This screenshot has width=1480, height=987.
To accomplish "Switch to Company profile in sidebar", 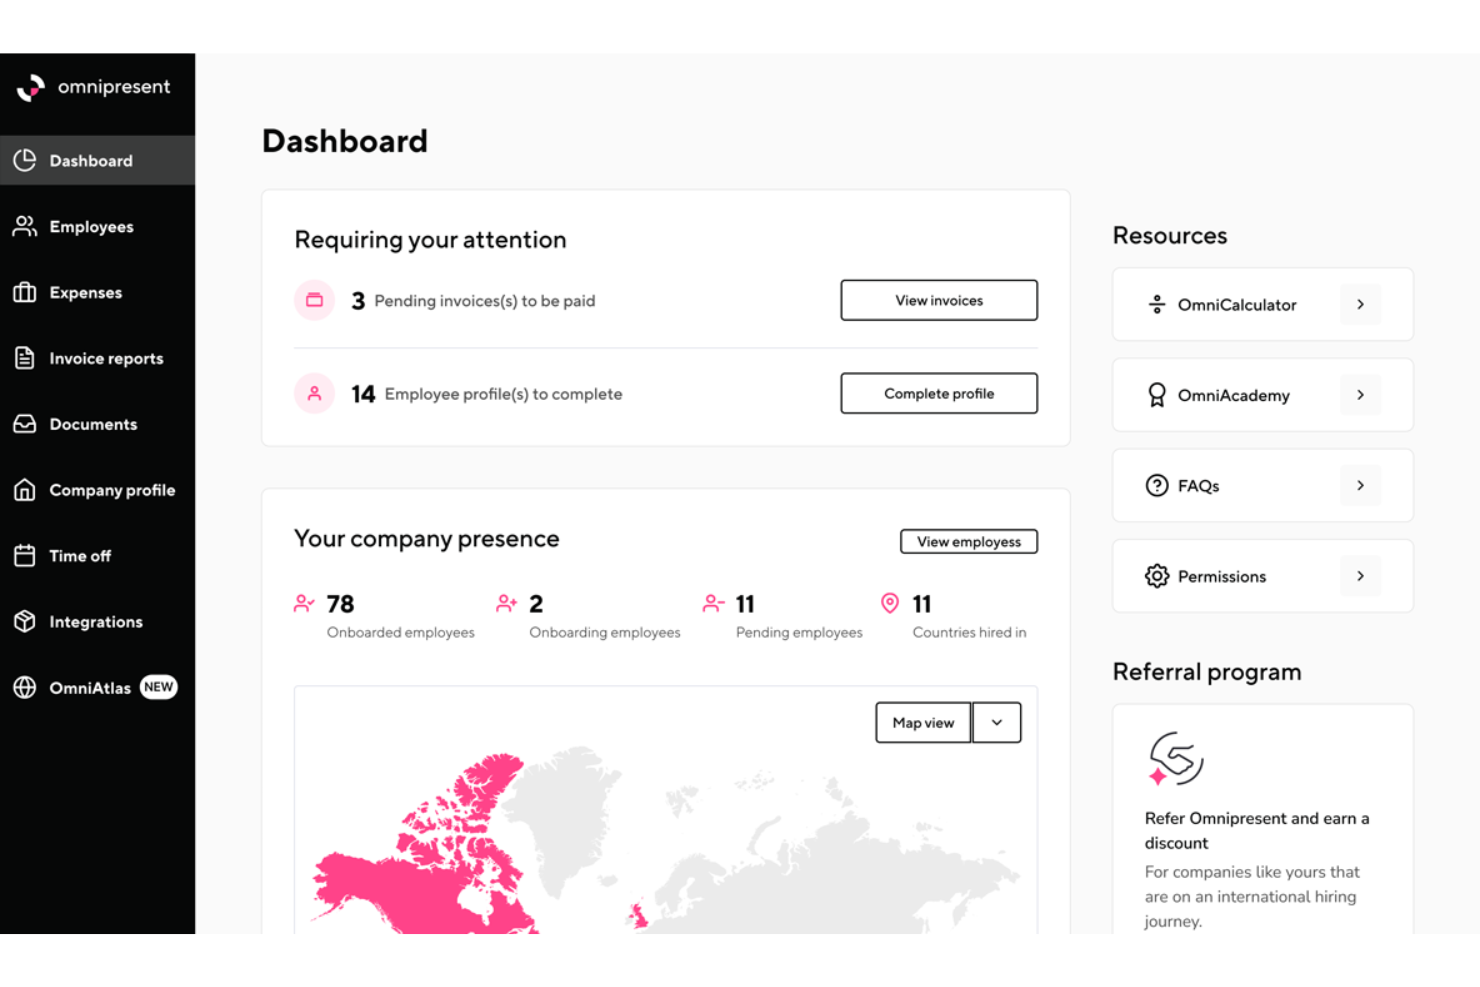I will click(112, 490).
